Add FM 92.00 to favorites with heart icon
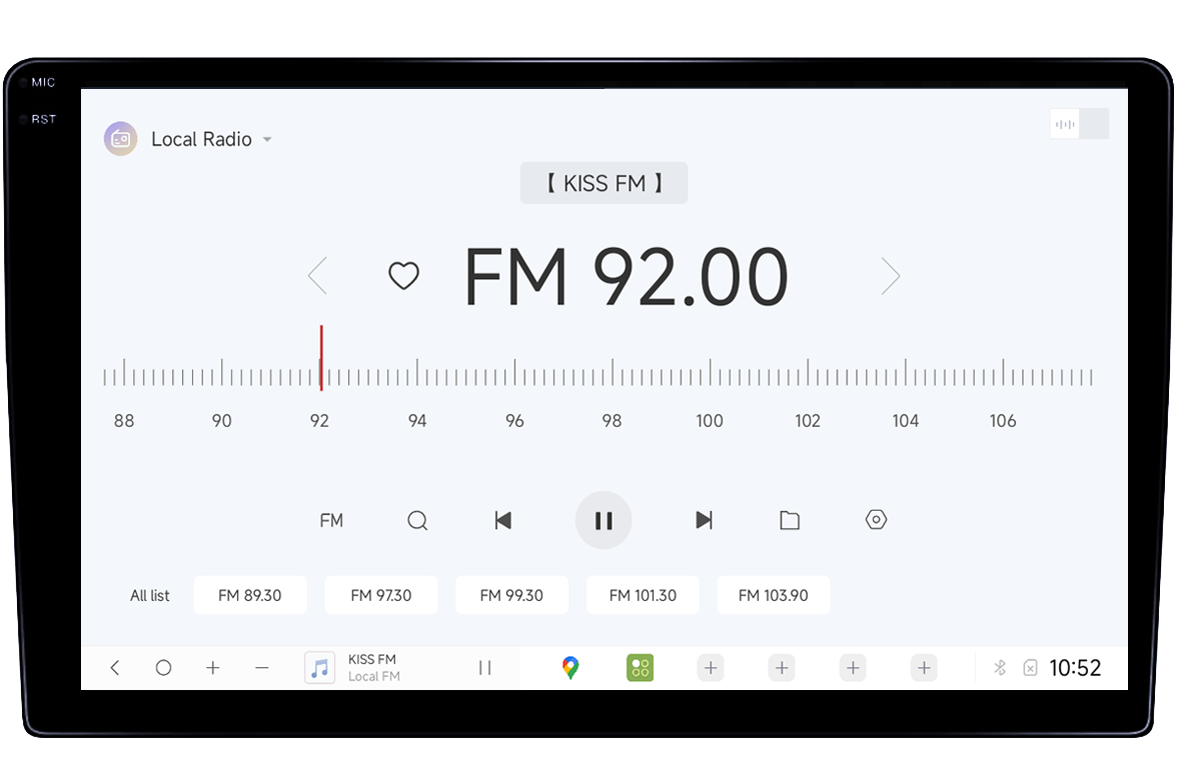1179x768 pixels. pos(404,275)
